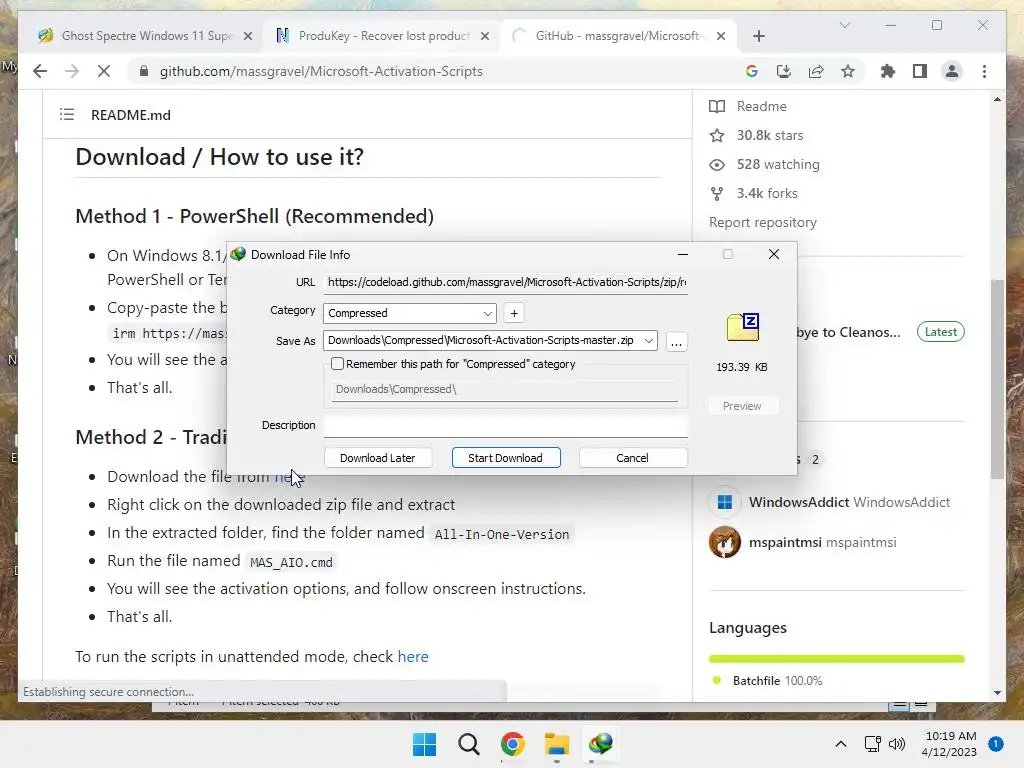The width and height of the screenshot is (1024, 768).
Task: Open a new browser tab
Action: coord(758,36)
